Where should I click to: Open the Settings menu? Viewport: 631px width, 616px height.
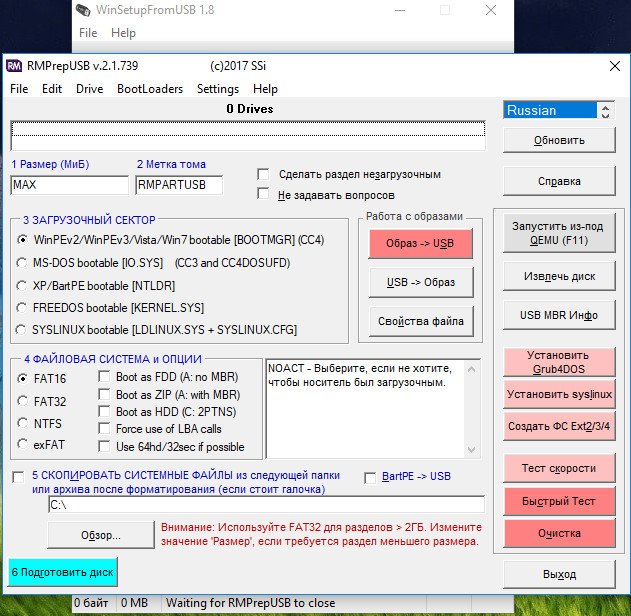point(217,89)
